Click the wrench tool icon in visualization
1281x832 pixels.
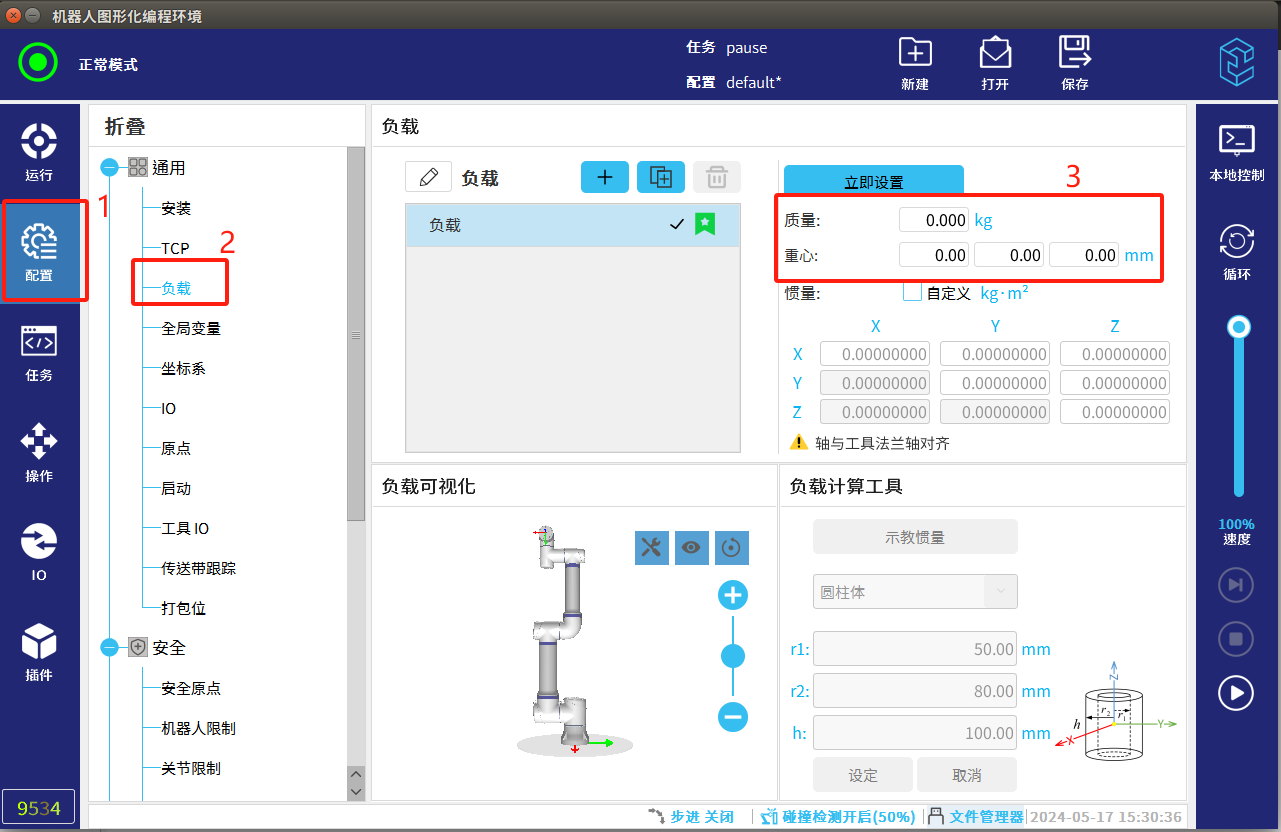pyautogui.click(x=651, y=547)
